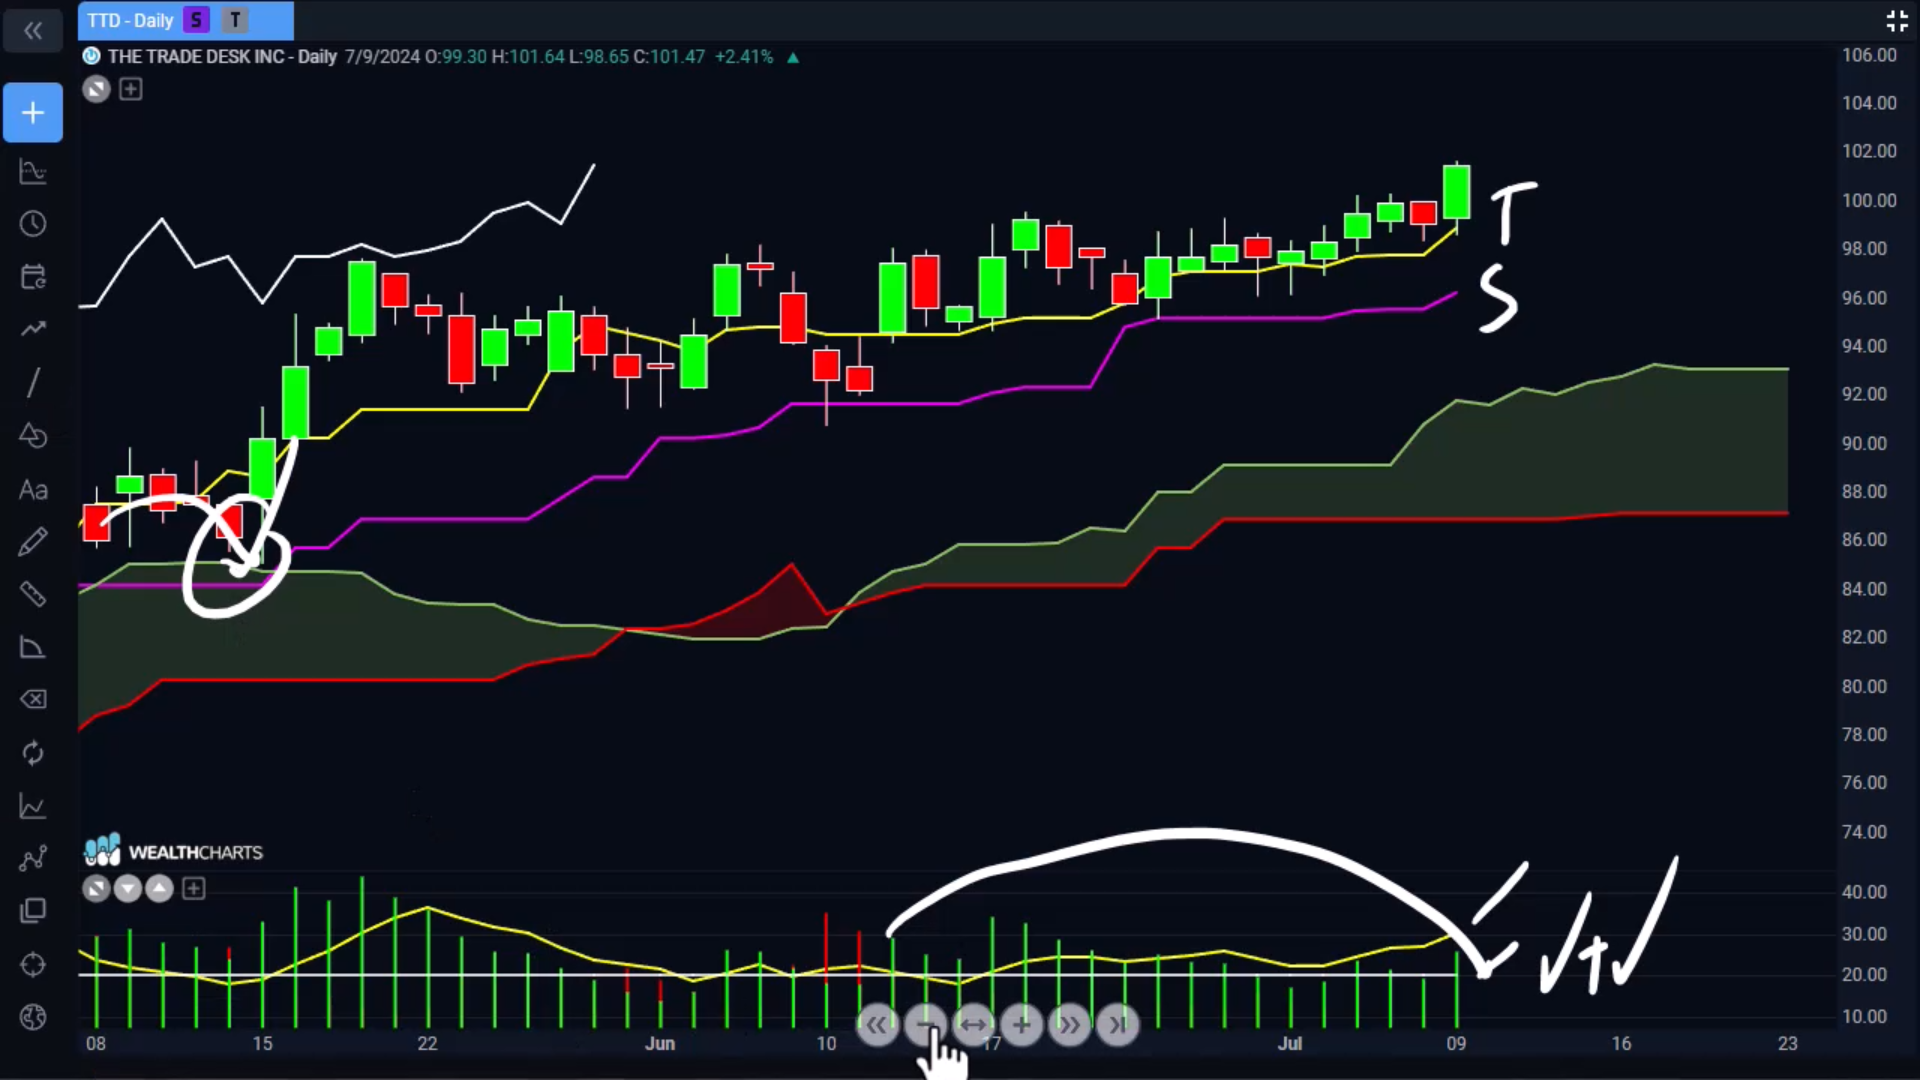Select the ruler measure tool

(33, 595)
